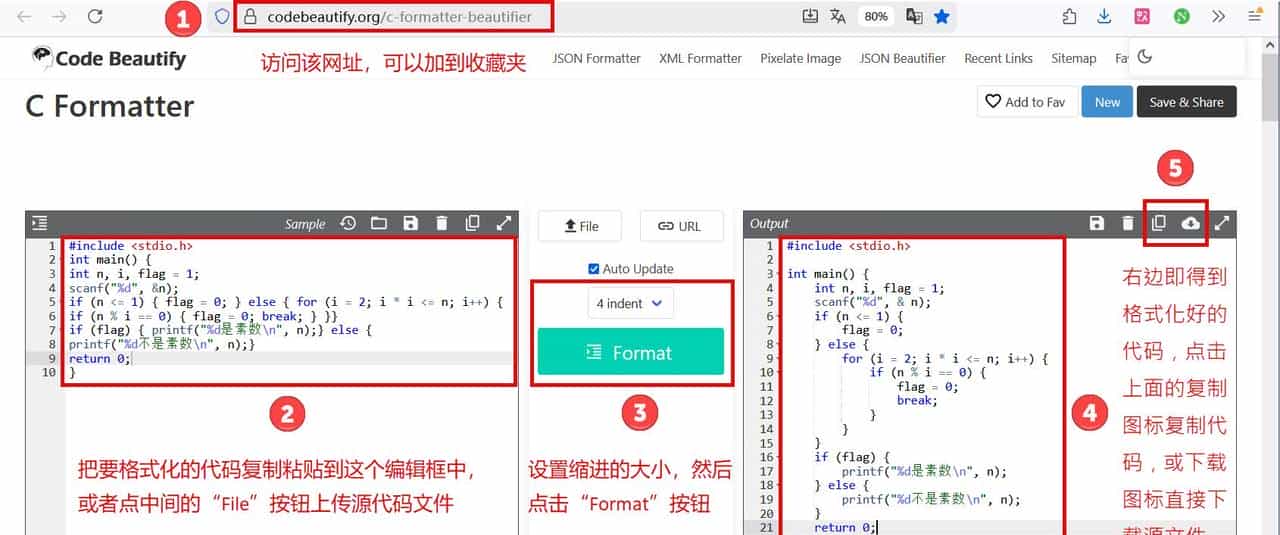Click the codebeautify.org address bar

400,17
